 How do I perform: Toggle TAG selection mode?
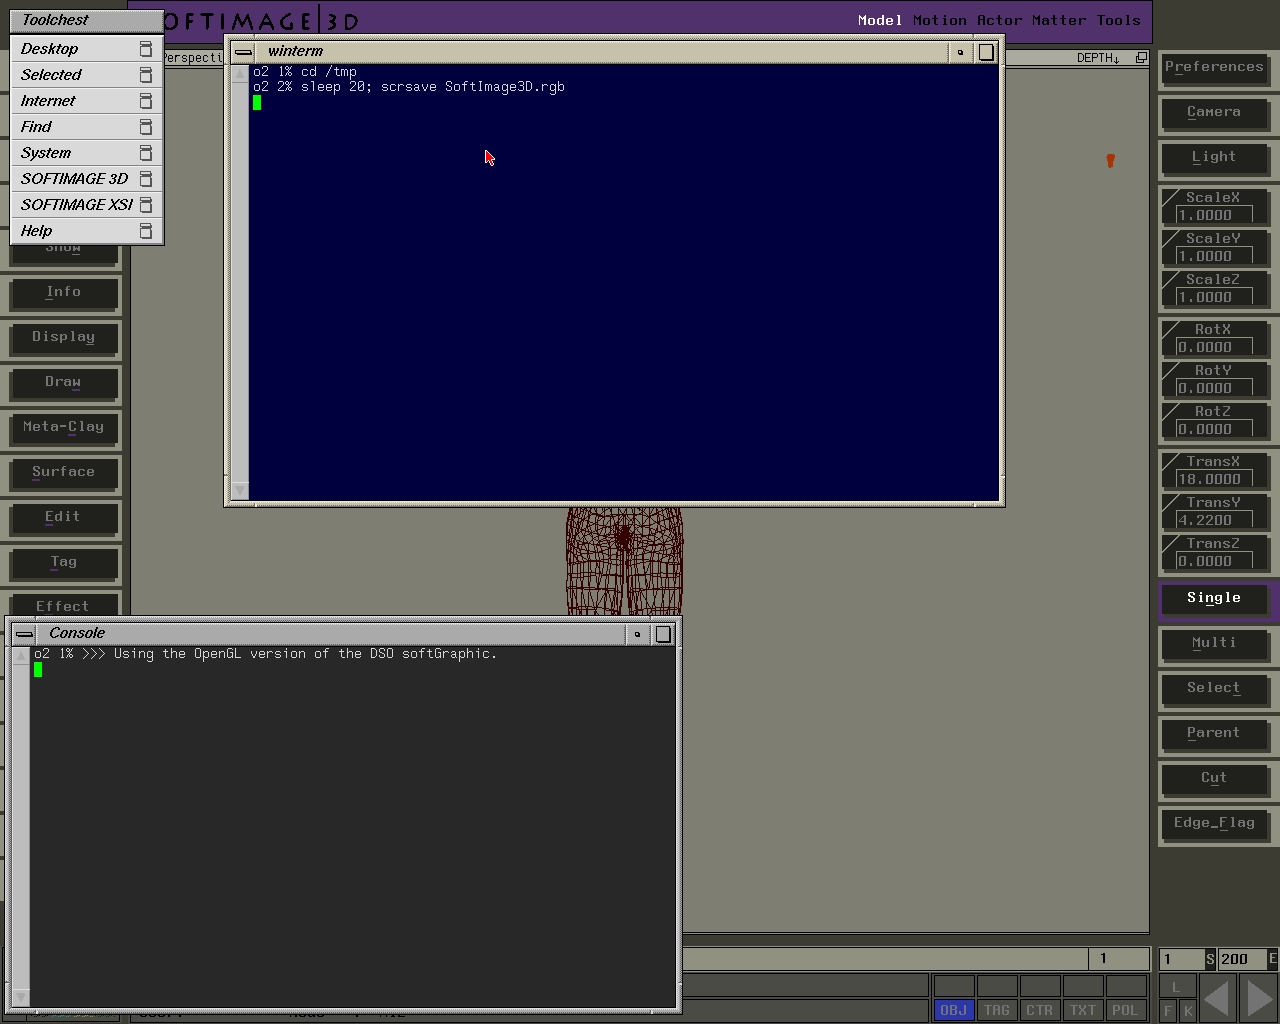996,1010
